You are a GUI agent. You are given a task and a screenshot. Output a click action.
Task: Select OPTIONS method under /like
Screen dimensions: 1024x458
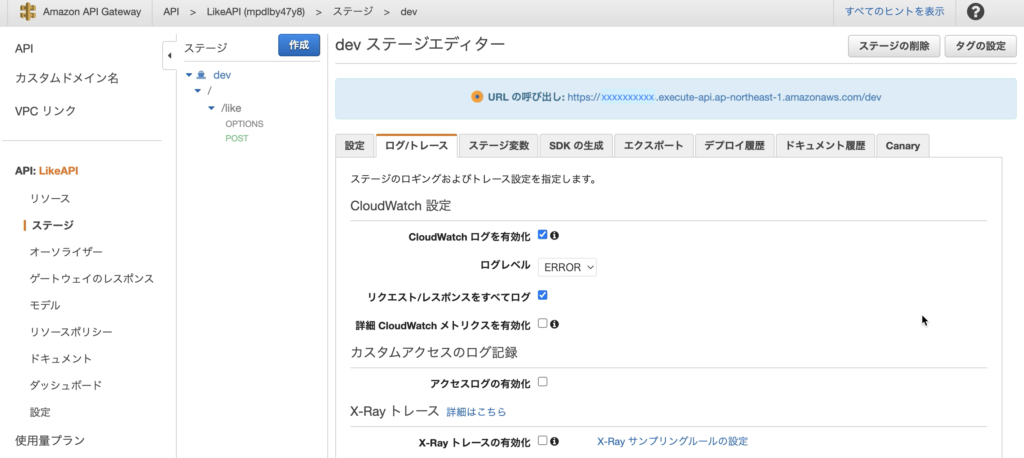pos(244,123)
